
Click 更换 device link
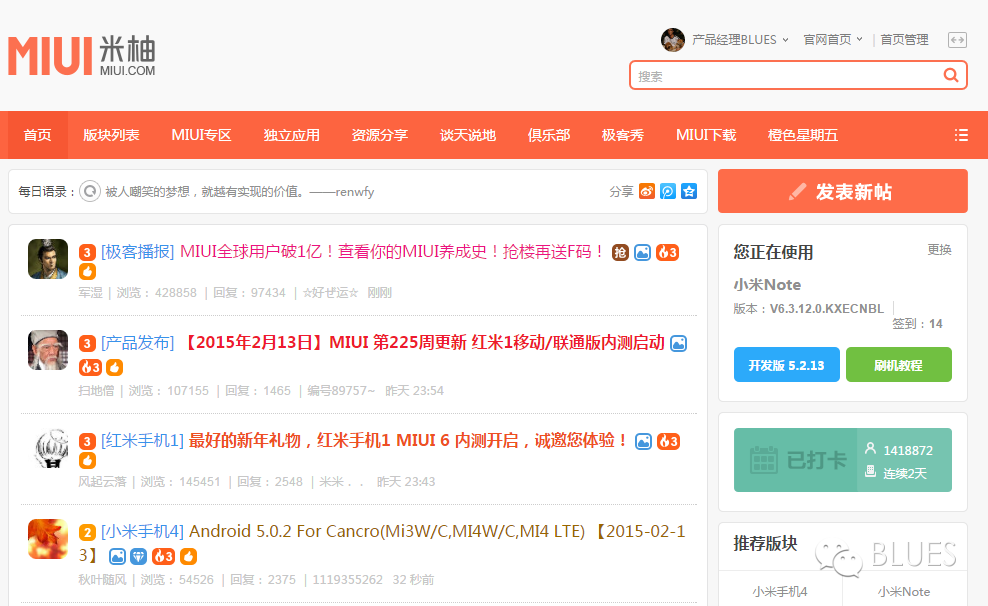[939, 249]
